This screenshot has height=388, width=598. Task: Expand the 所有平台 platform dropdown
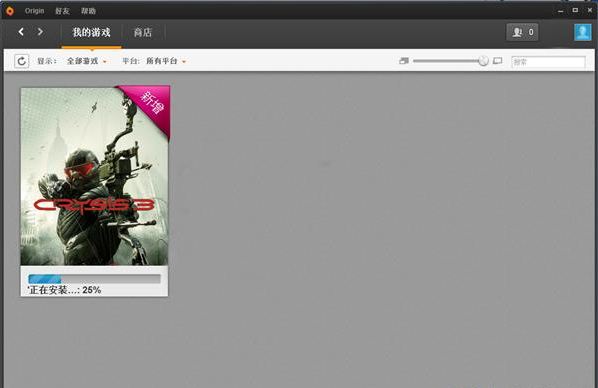(166, 61)
